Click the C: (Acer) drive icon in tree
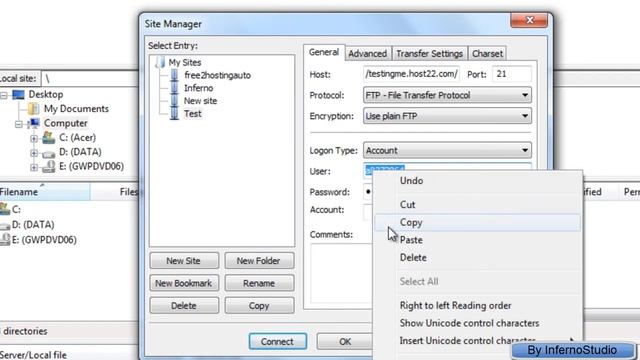The image size is (640, 360). tap(49, 138)
